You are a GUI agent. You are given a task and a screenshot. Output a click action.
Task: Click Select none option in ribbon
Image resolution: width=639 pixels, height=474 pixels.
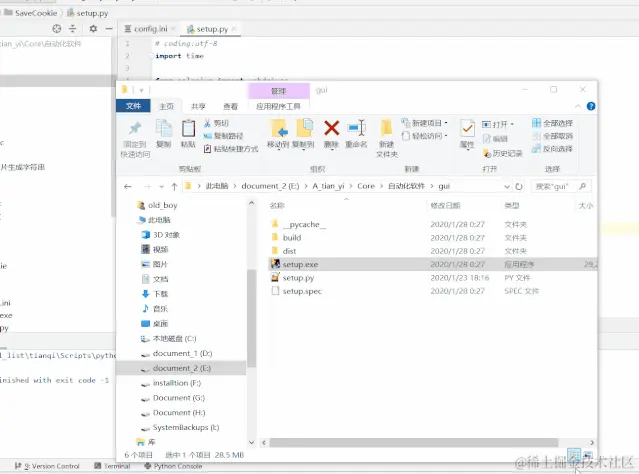tap(552, 136)
